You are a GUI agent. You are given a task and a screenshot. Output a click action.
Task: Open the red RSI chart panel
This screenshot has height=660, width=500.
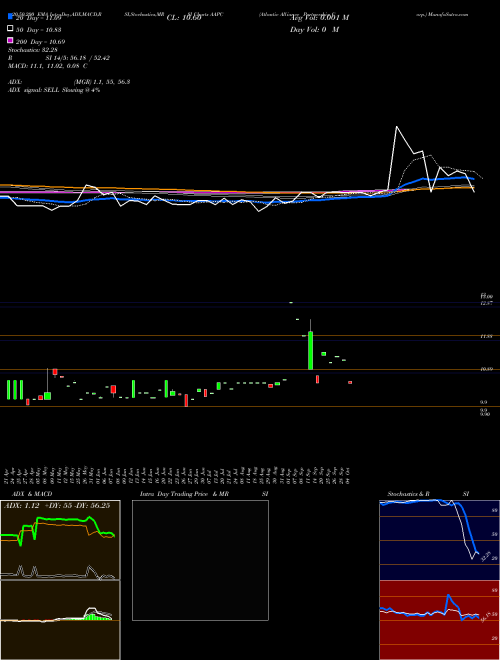click(x=439, y=620)
